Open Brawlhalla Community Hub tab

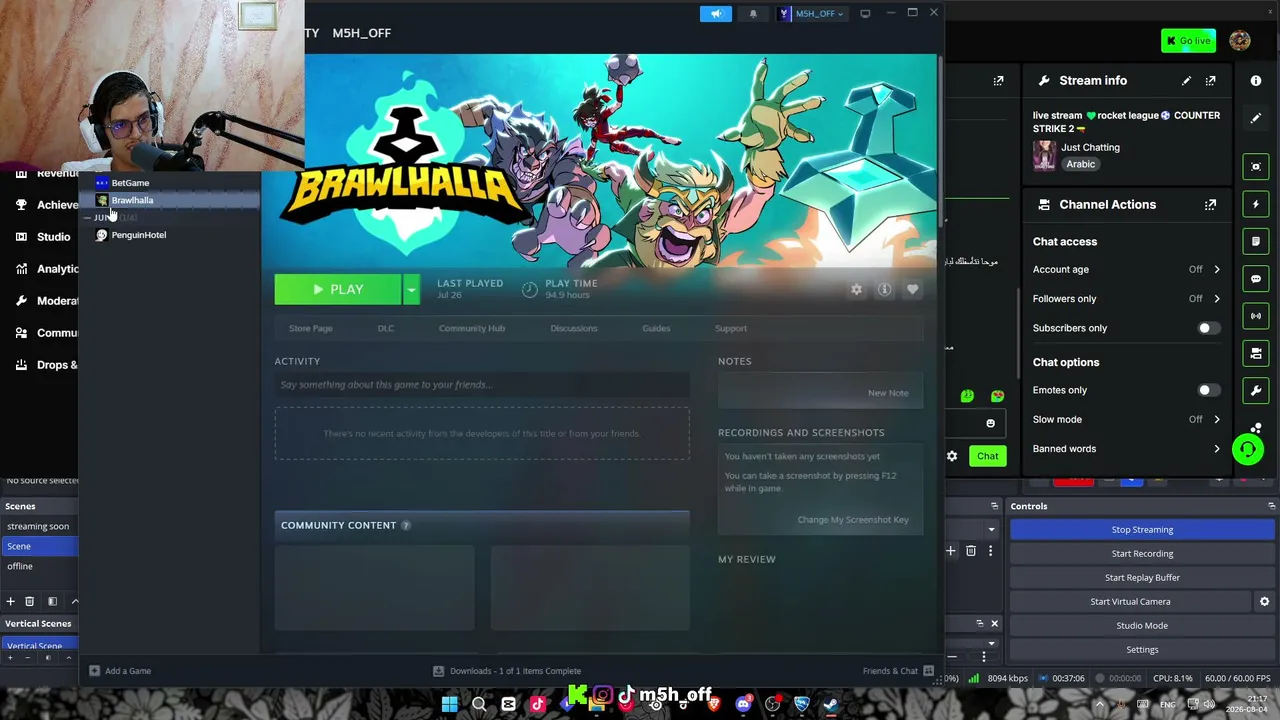472,328
